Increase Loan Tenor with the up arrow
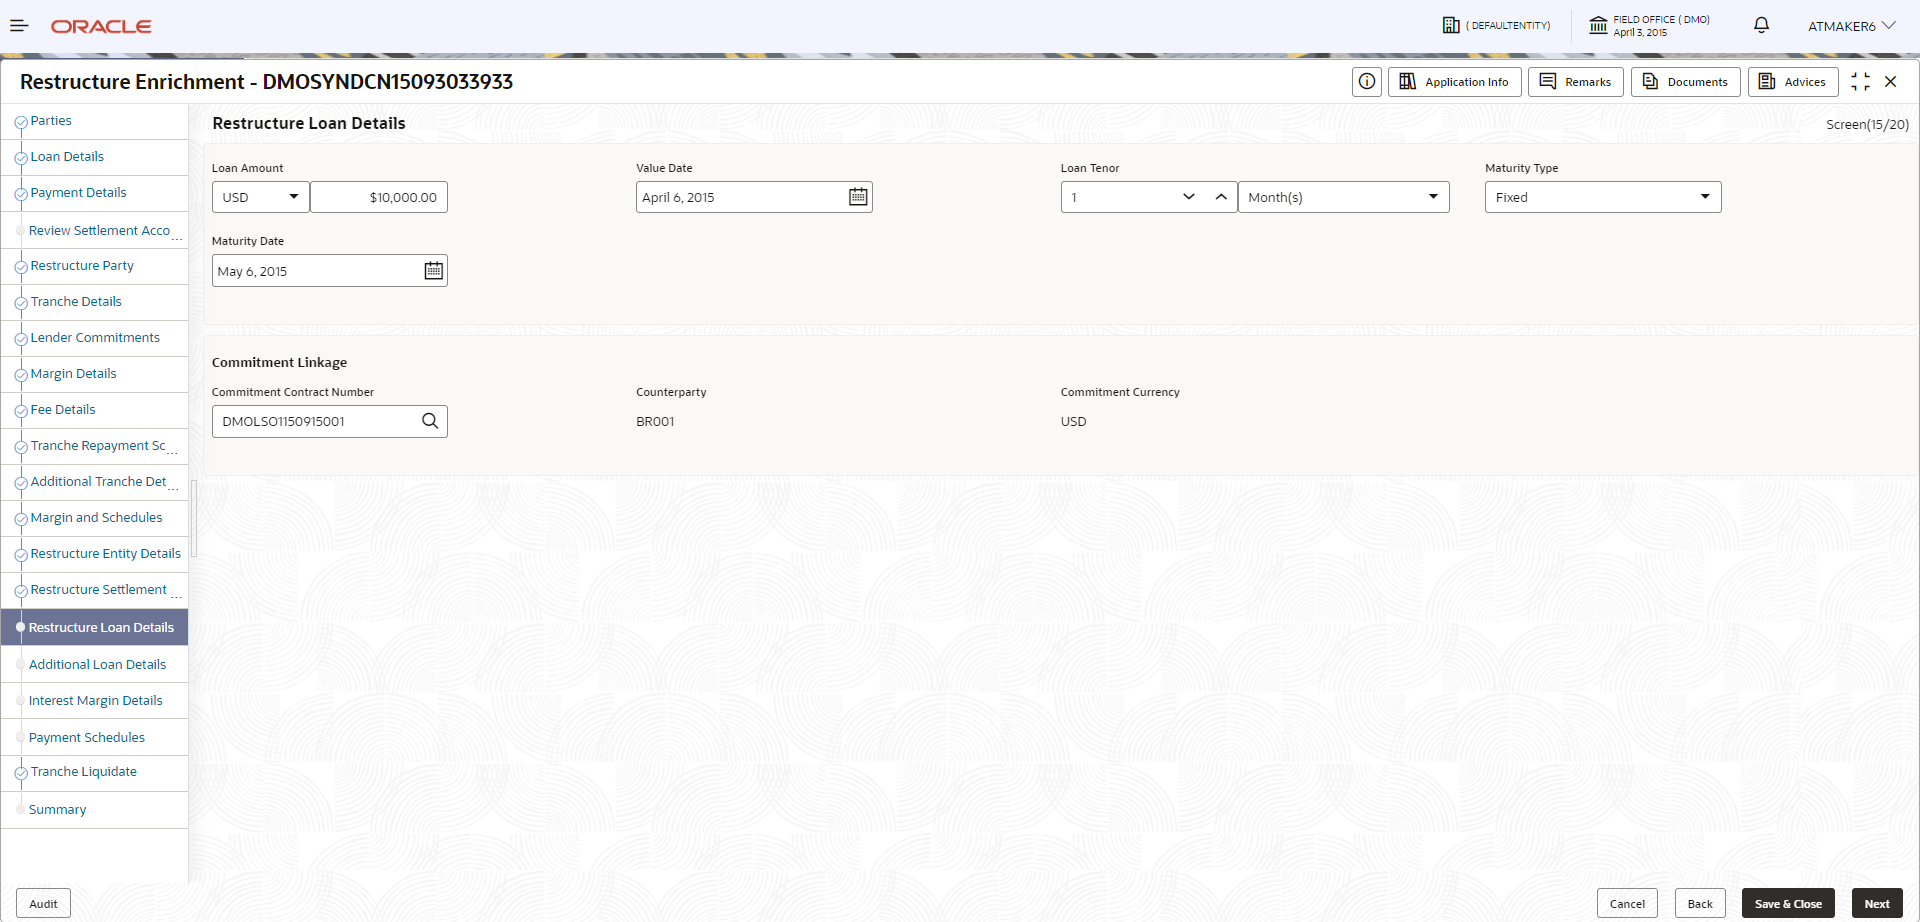 coord(1221,197)
